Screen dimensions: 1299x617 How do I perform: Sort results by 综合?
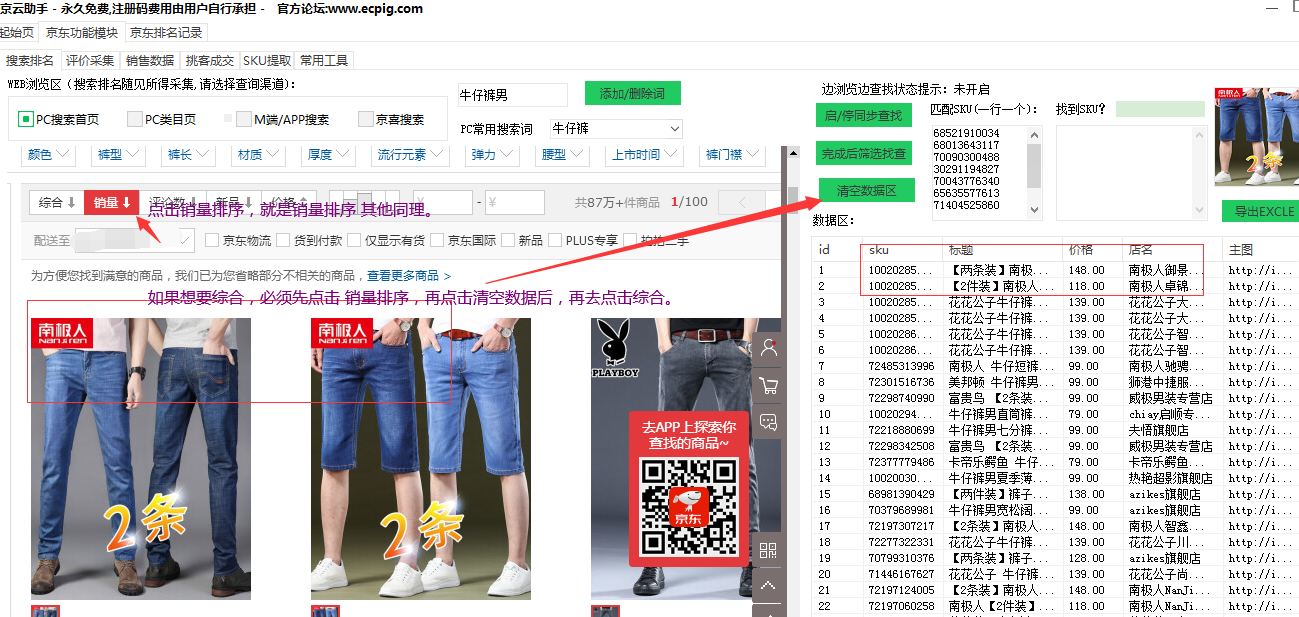point(57,203)
